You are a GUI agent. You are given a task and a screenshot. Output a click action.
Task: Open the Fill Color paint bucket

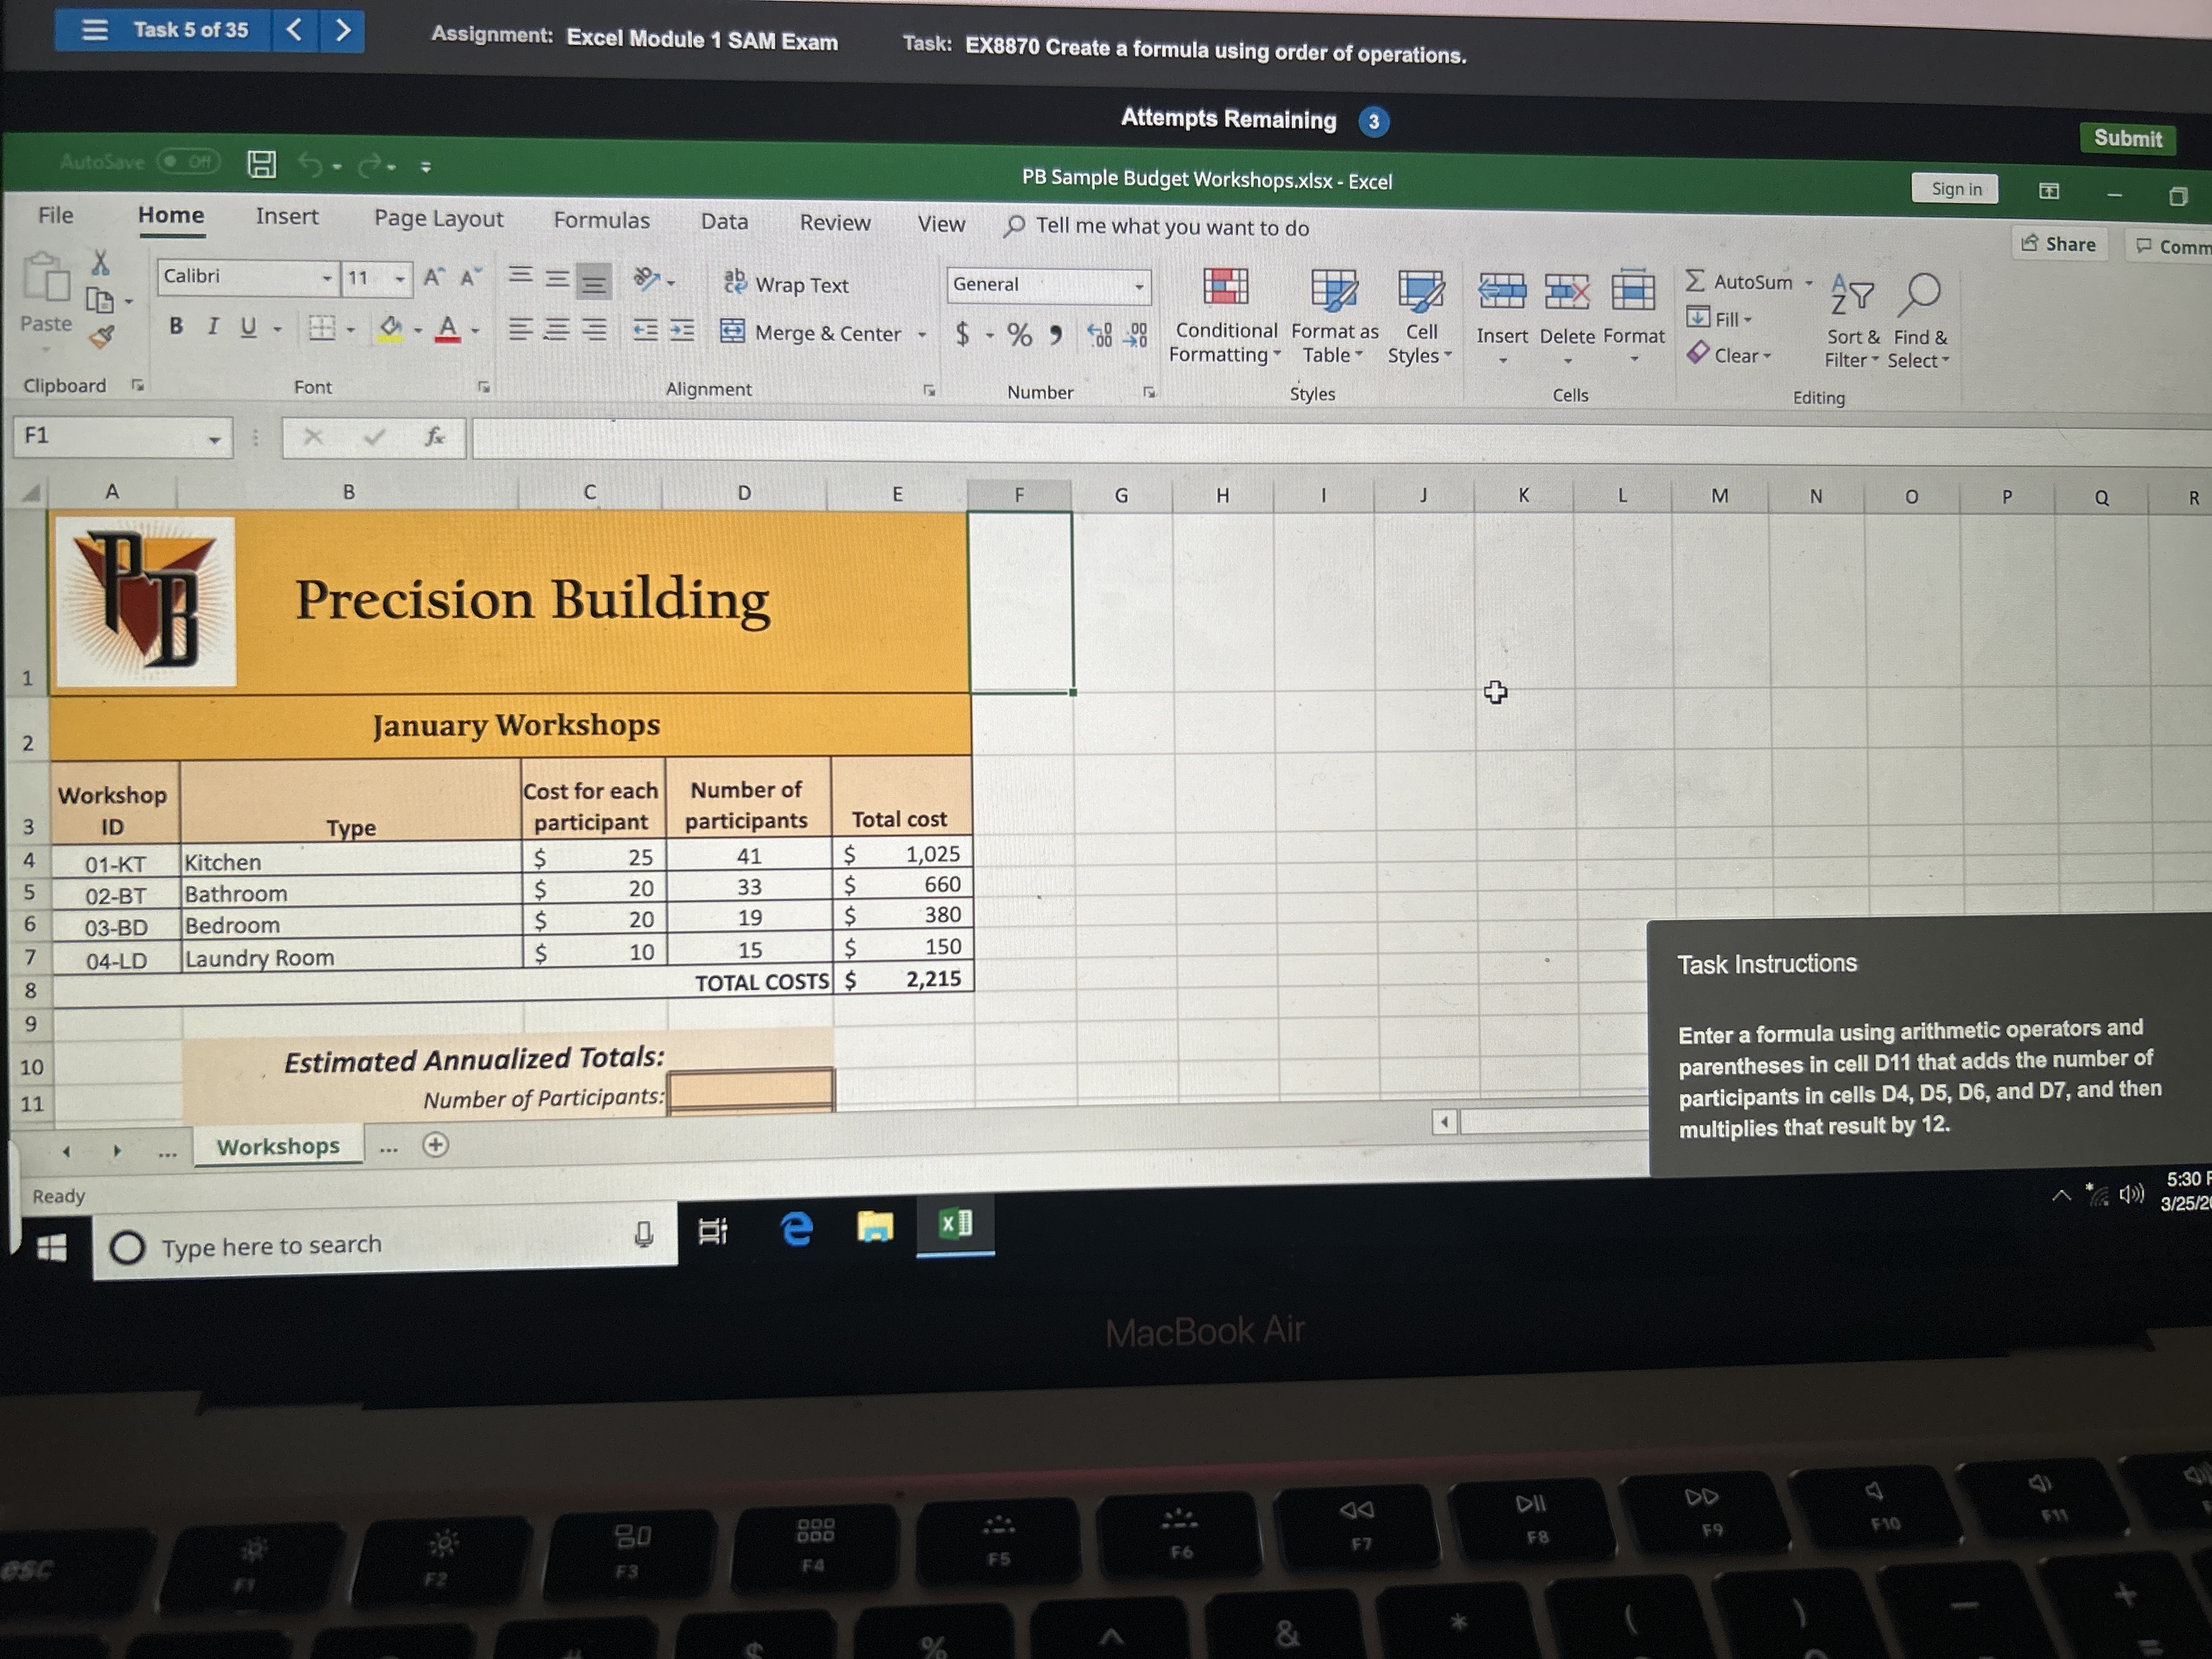(x=390, y=327)
